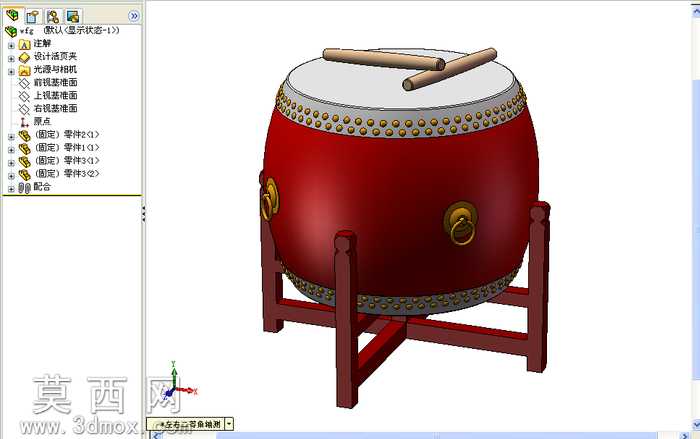Click the 光源与相机 folder icon

coord(25,70)
